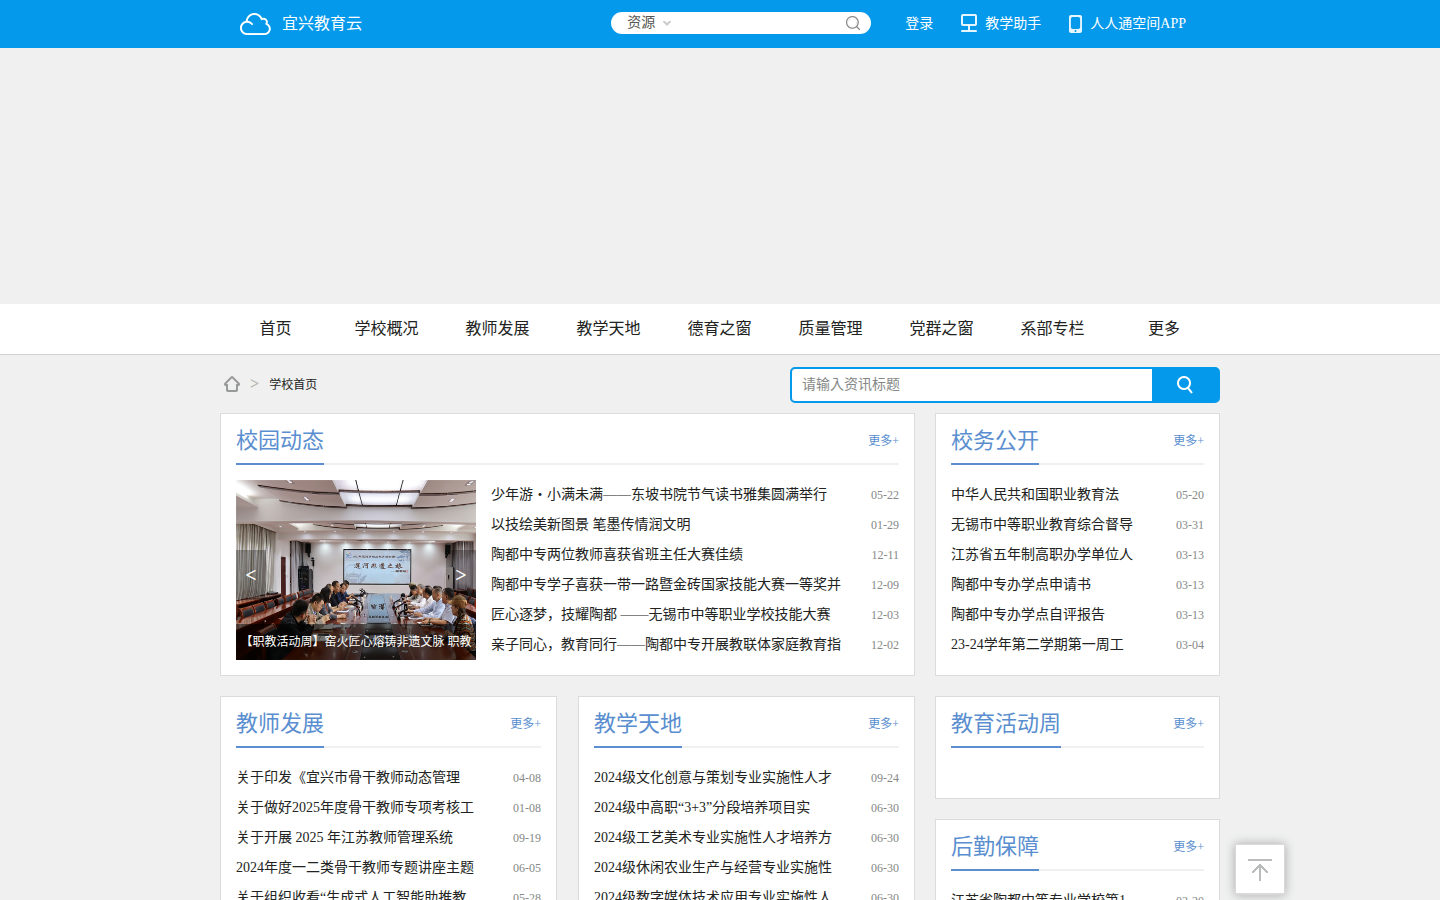Open 2024级文化创意与策划专业实施性人才
This screenshot has height=900, width=1440.
coord(713,778)
